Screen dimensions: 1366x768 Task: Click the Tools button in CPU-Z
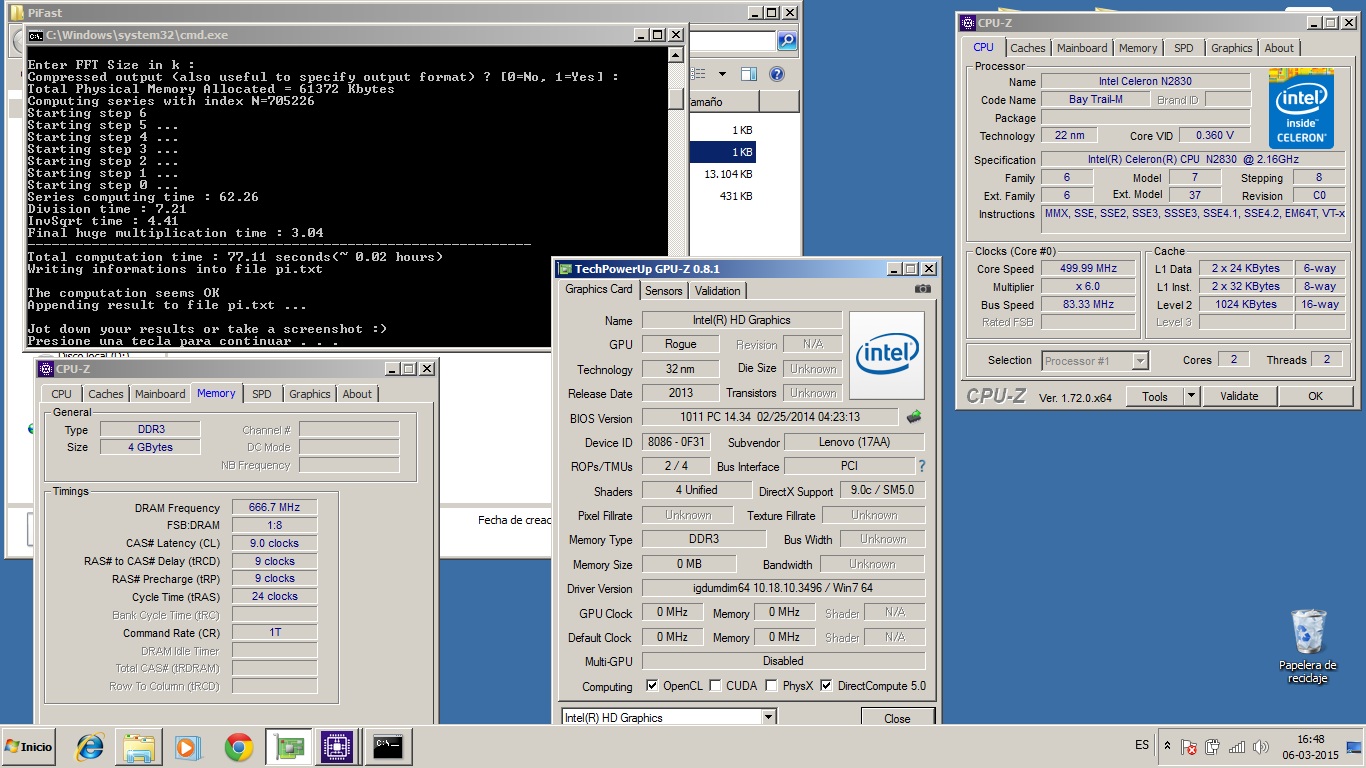coord(1155,396)
